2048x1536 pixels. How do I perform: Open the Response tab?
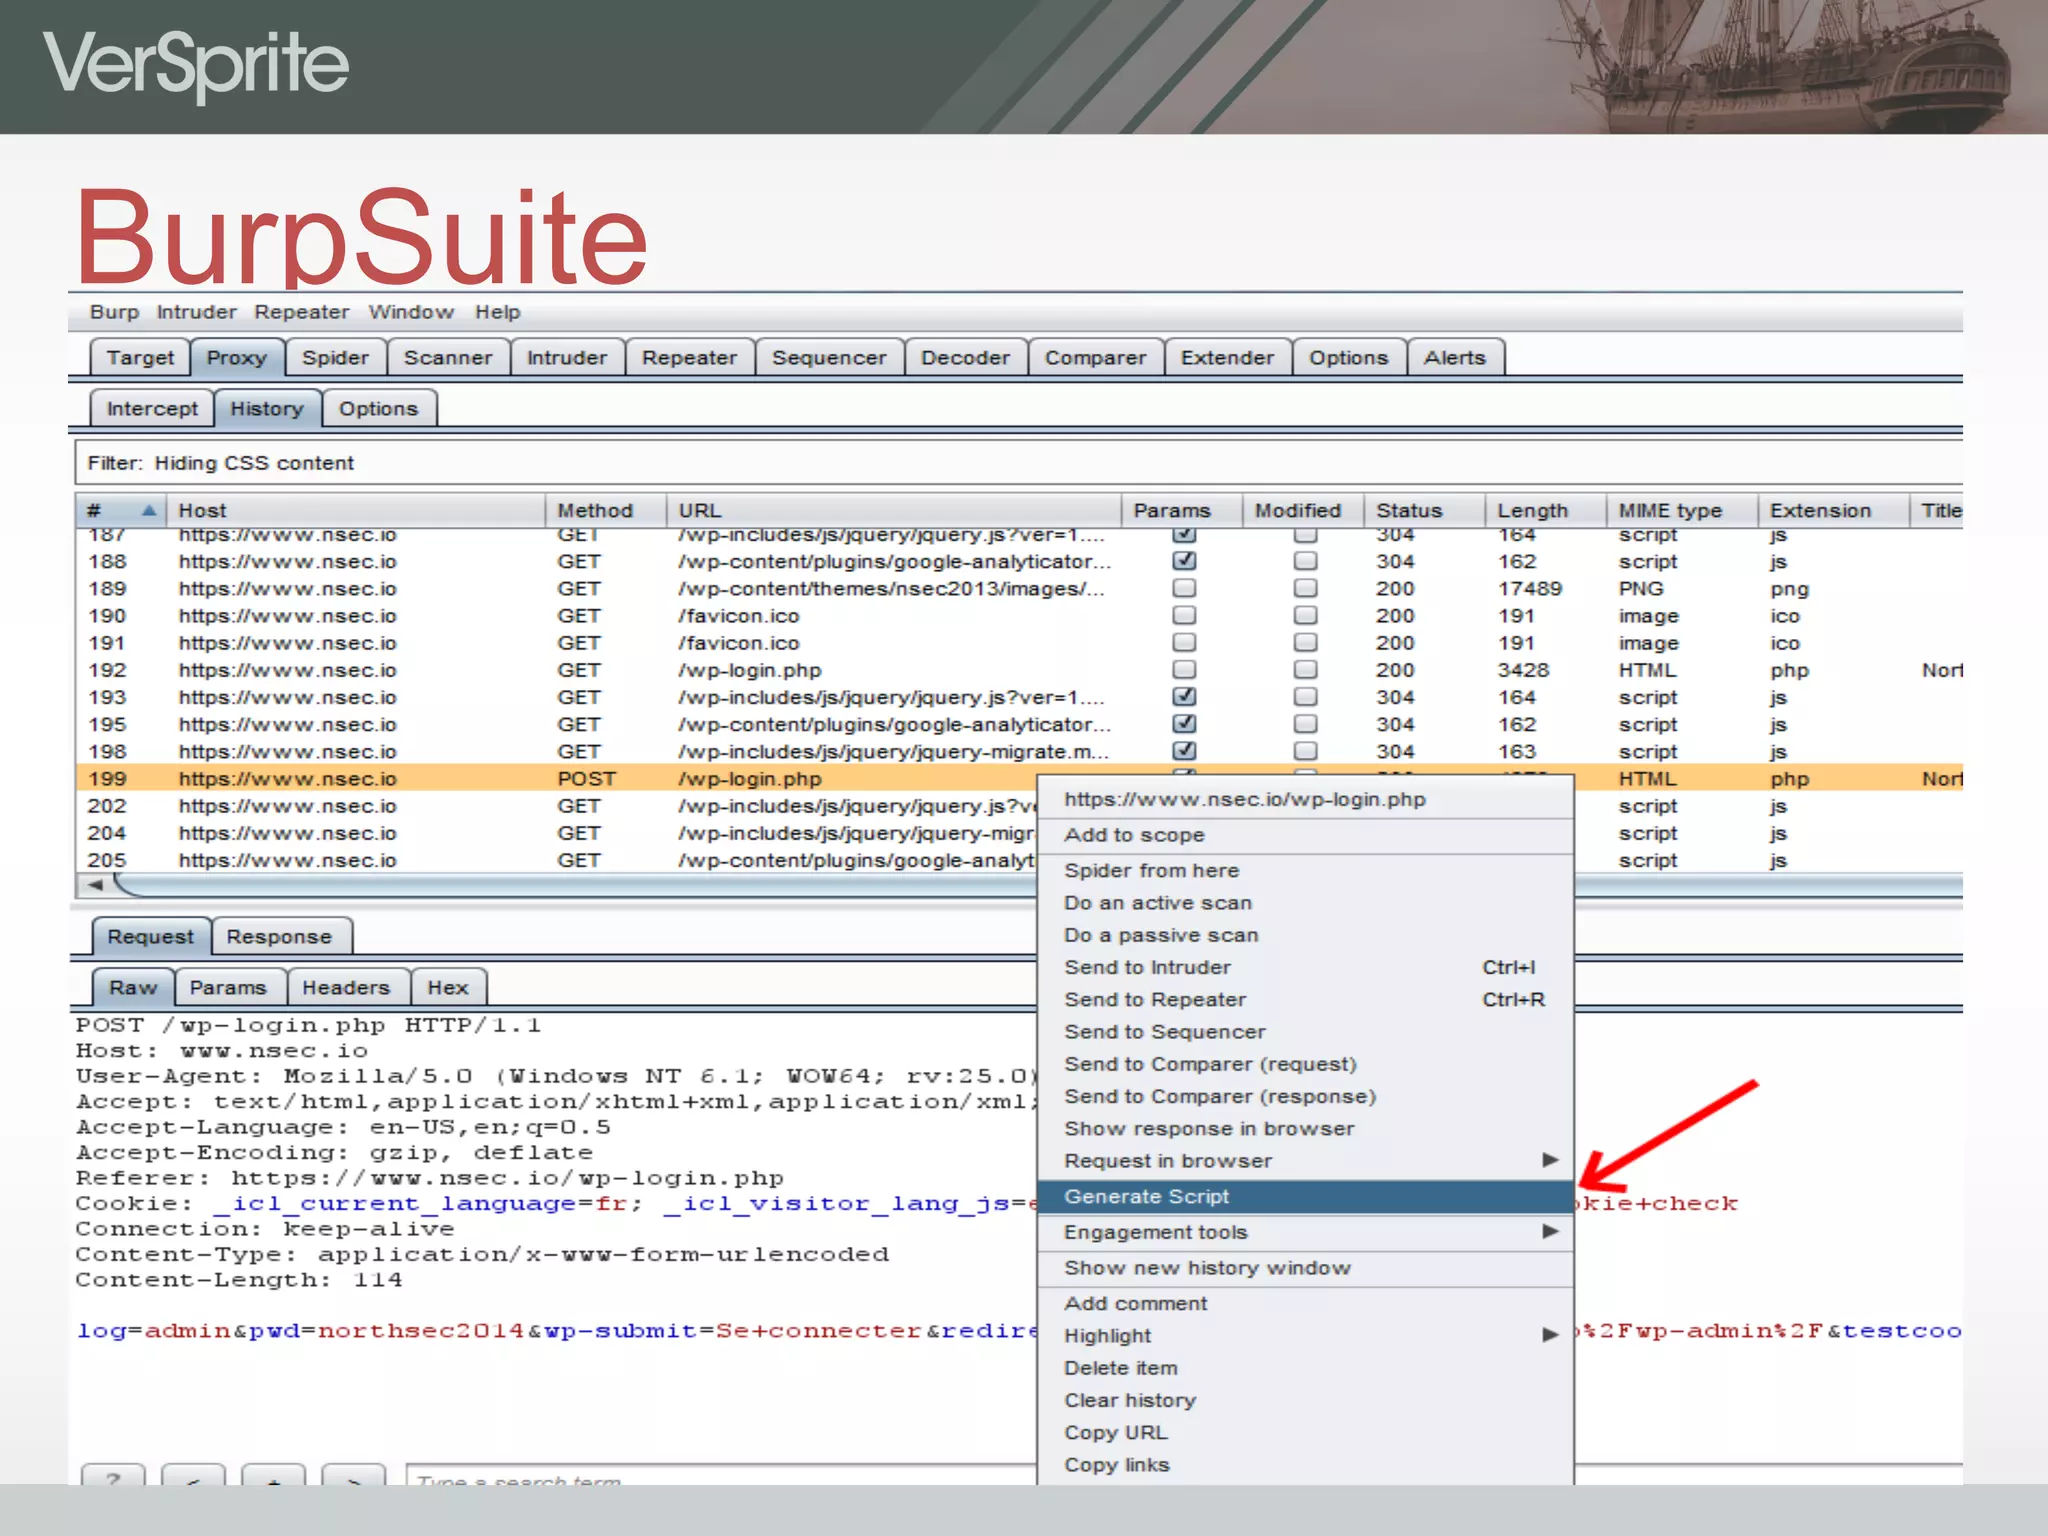pyautogui.click(x=279, y=937)
